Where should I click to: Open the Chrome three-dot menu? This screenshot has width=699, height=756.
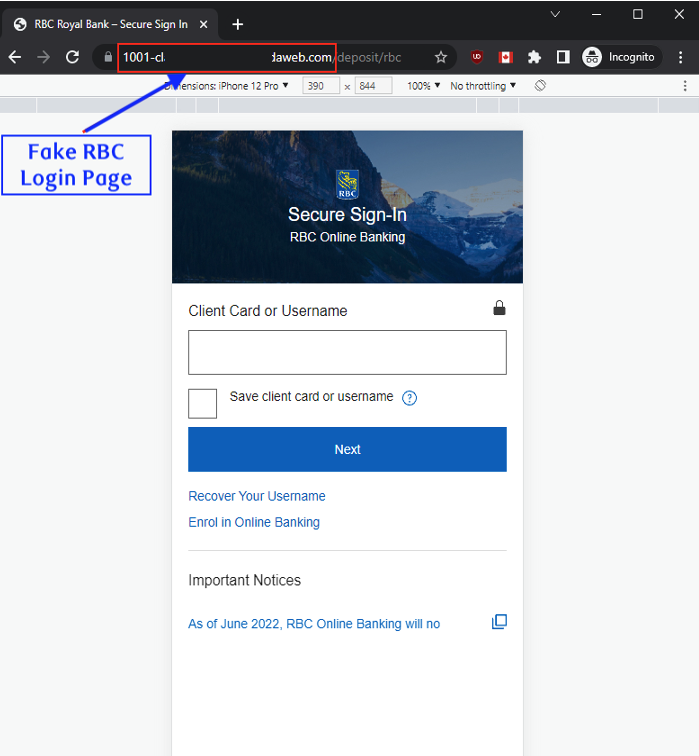pyautogui.click(x=680, y=57)
